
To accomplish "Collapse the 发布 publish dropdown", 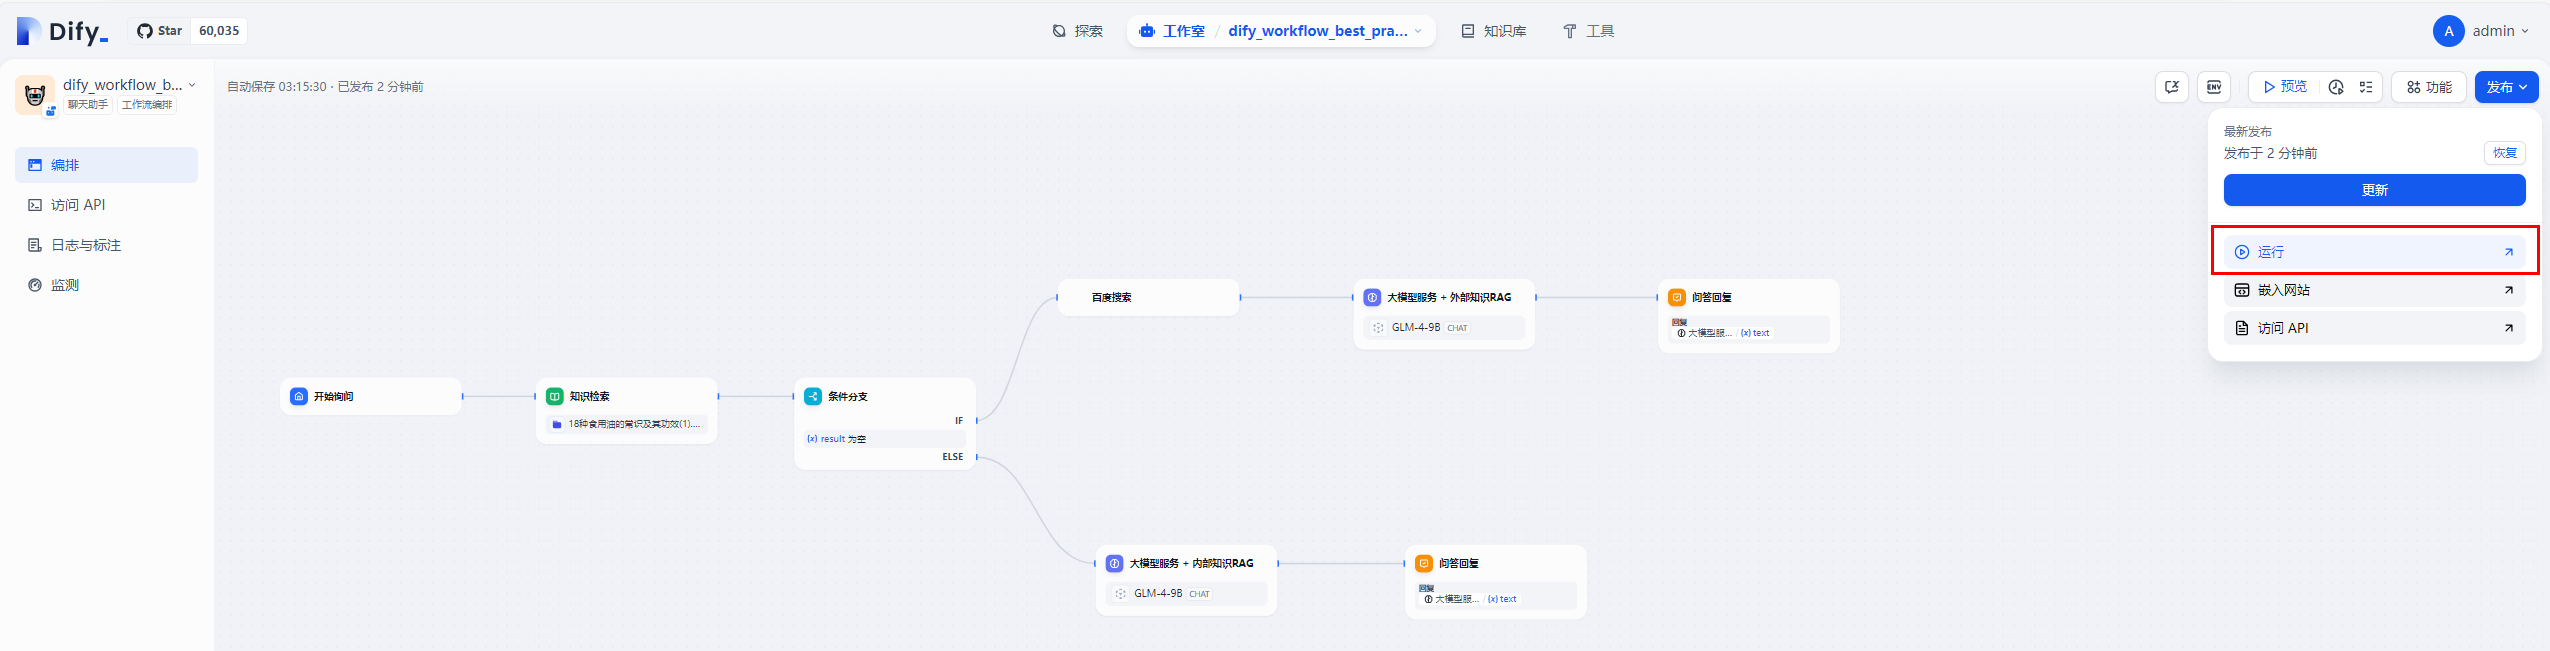I will click(x=2505, y=87).
